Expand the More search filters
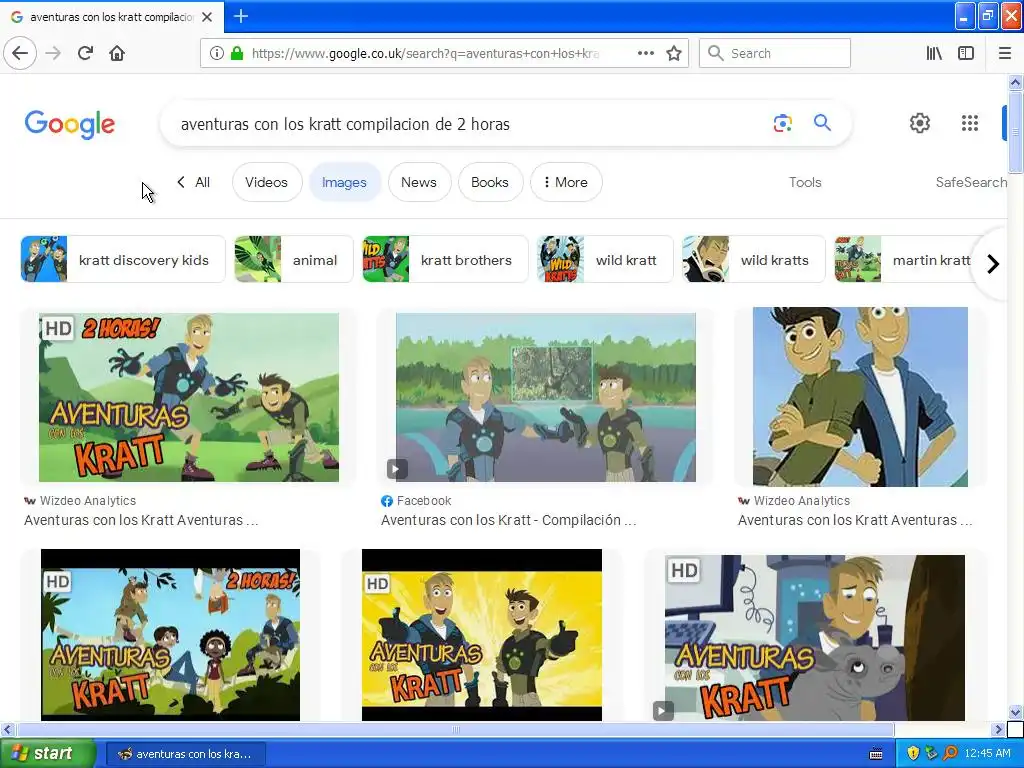The width and height of the screenshot is (1024, 768). [x=566, y=182]
